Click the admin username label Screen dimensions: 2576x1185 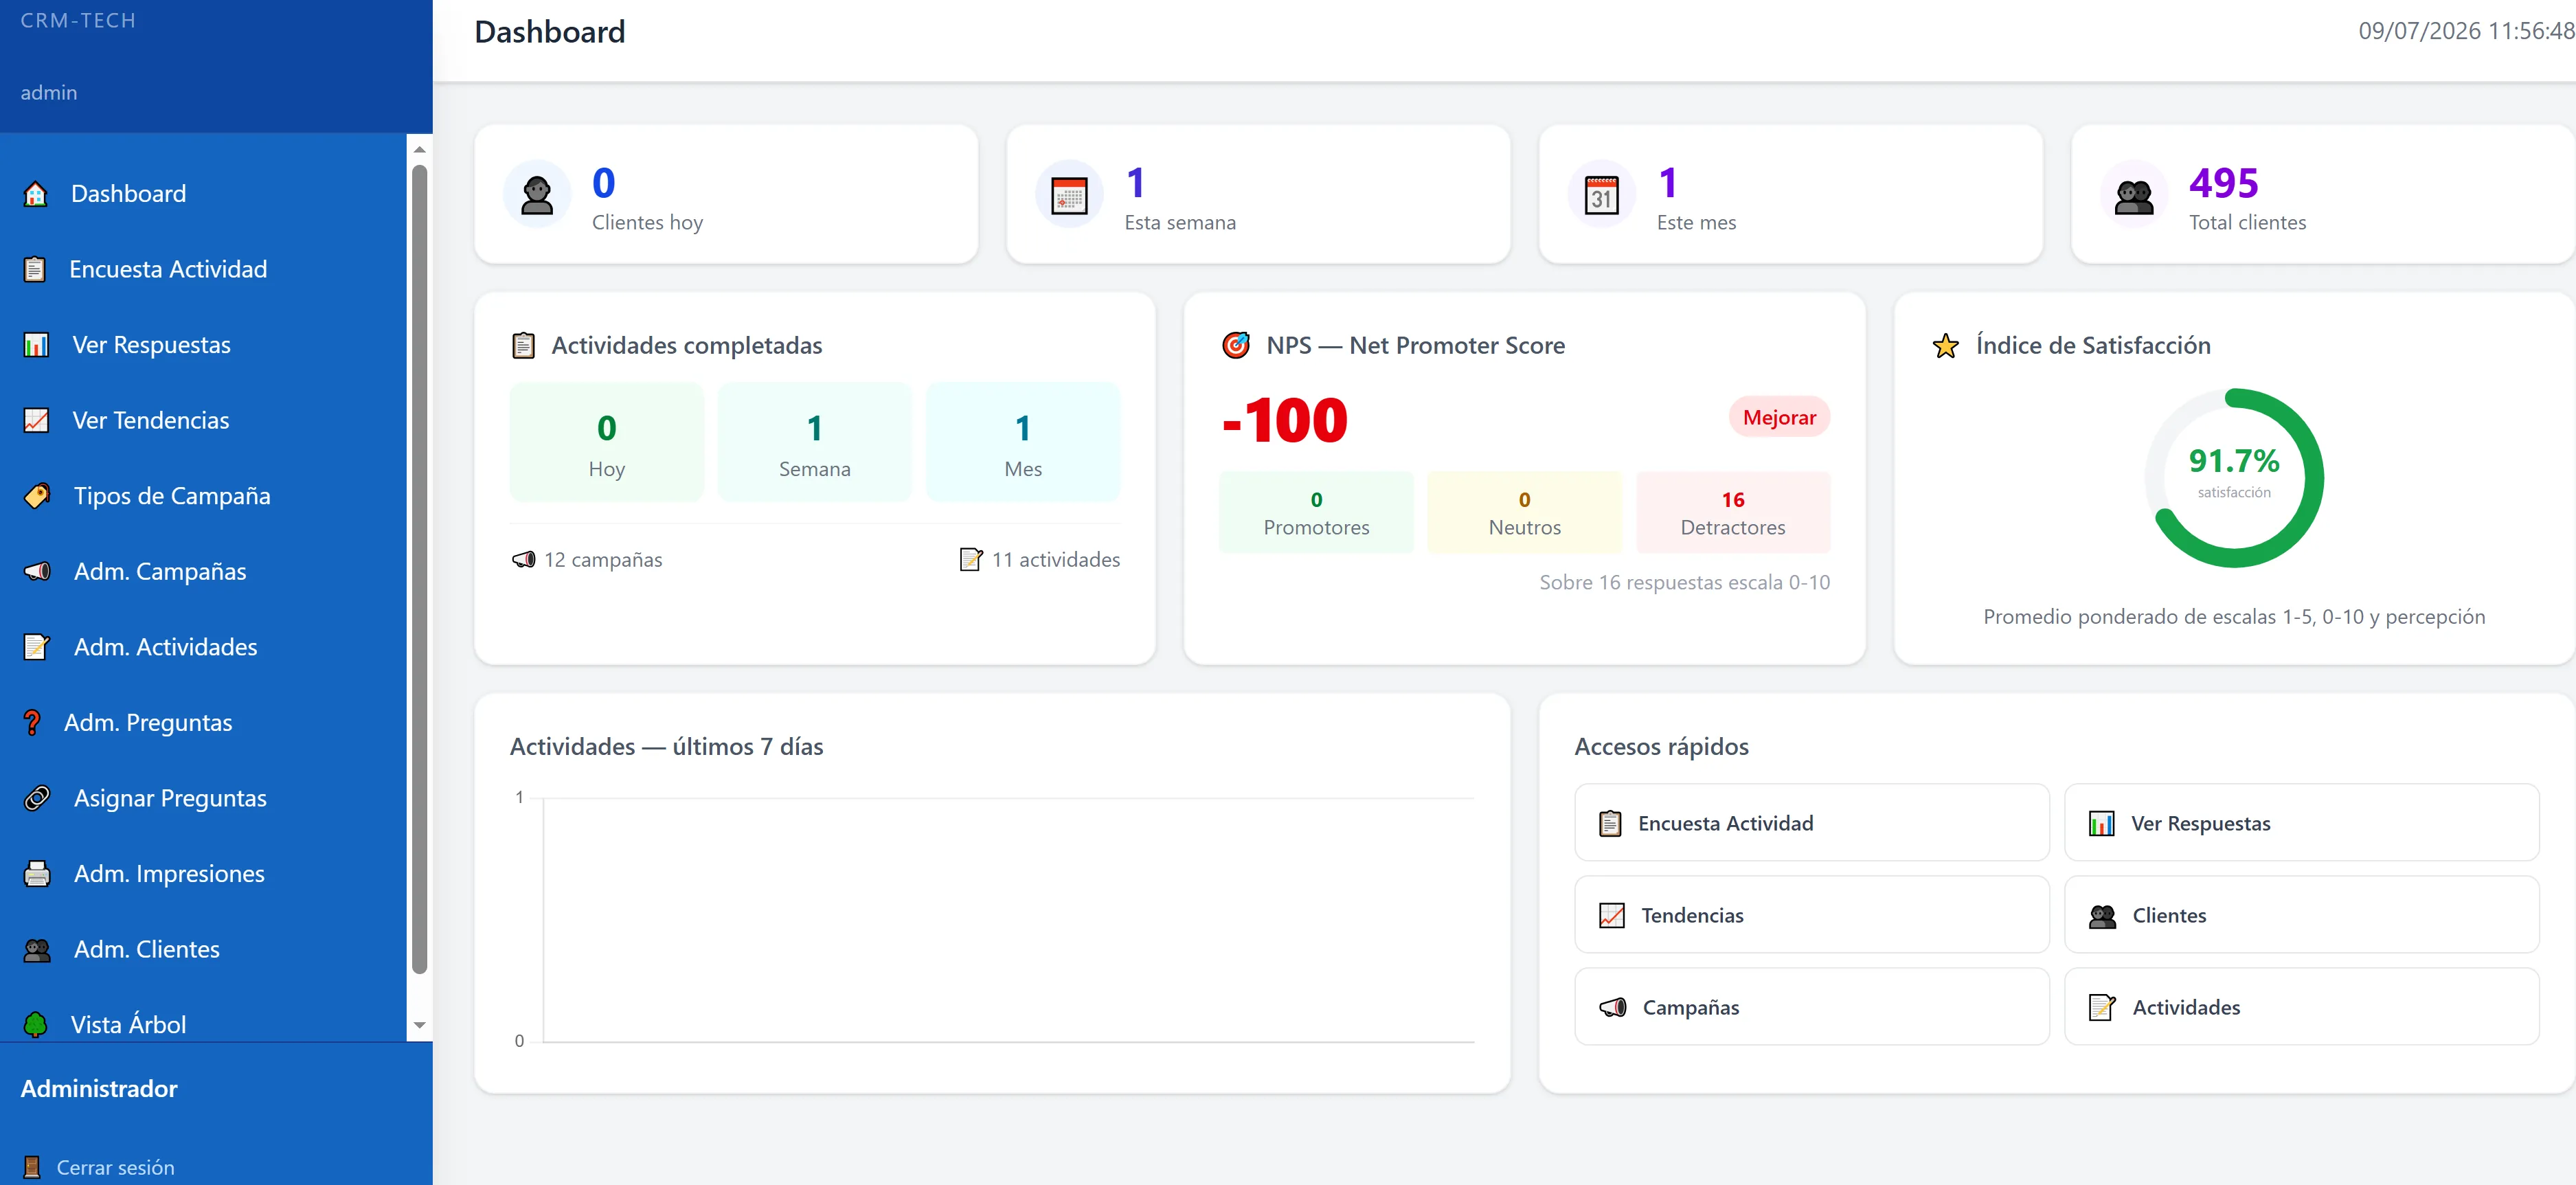pos(49,92)
